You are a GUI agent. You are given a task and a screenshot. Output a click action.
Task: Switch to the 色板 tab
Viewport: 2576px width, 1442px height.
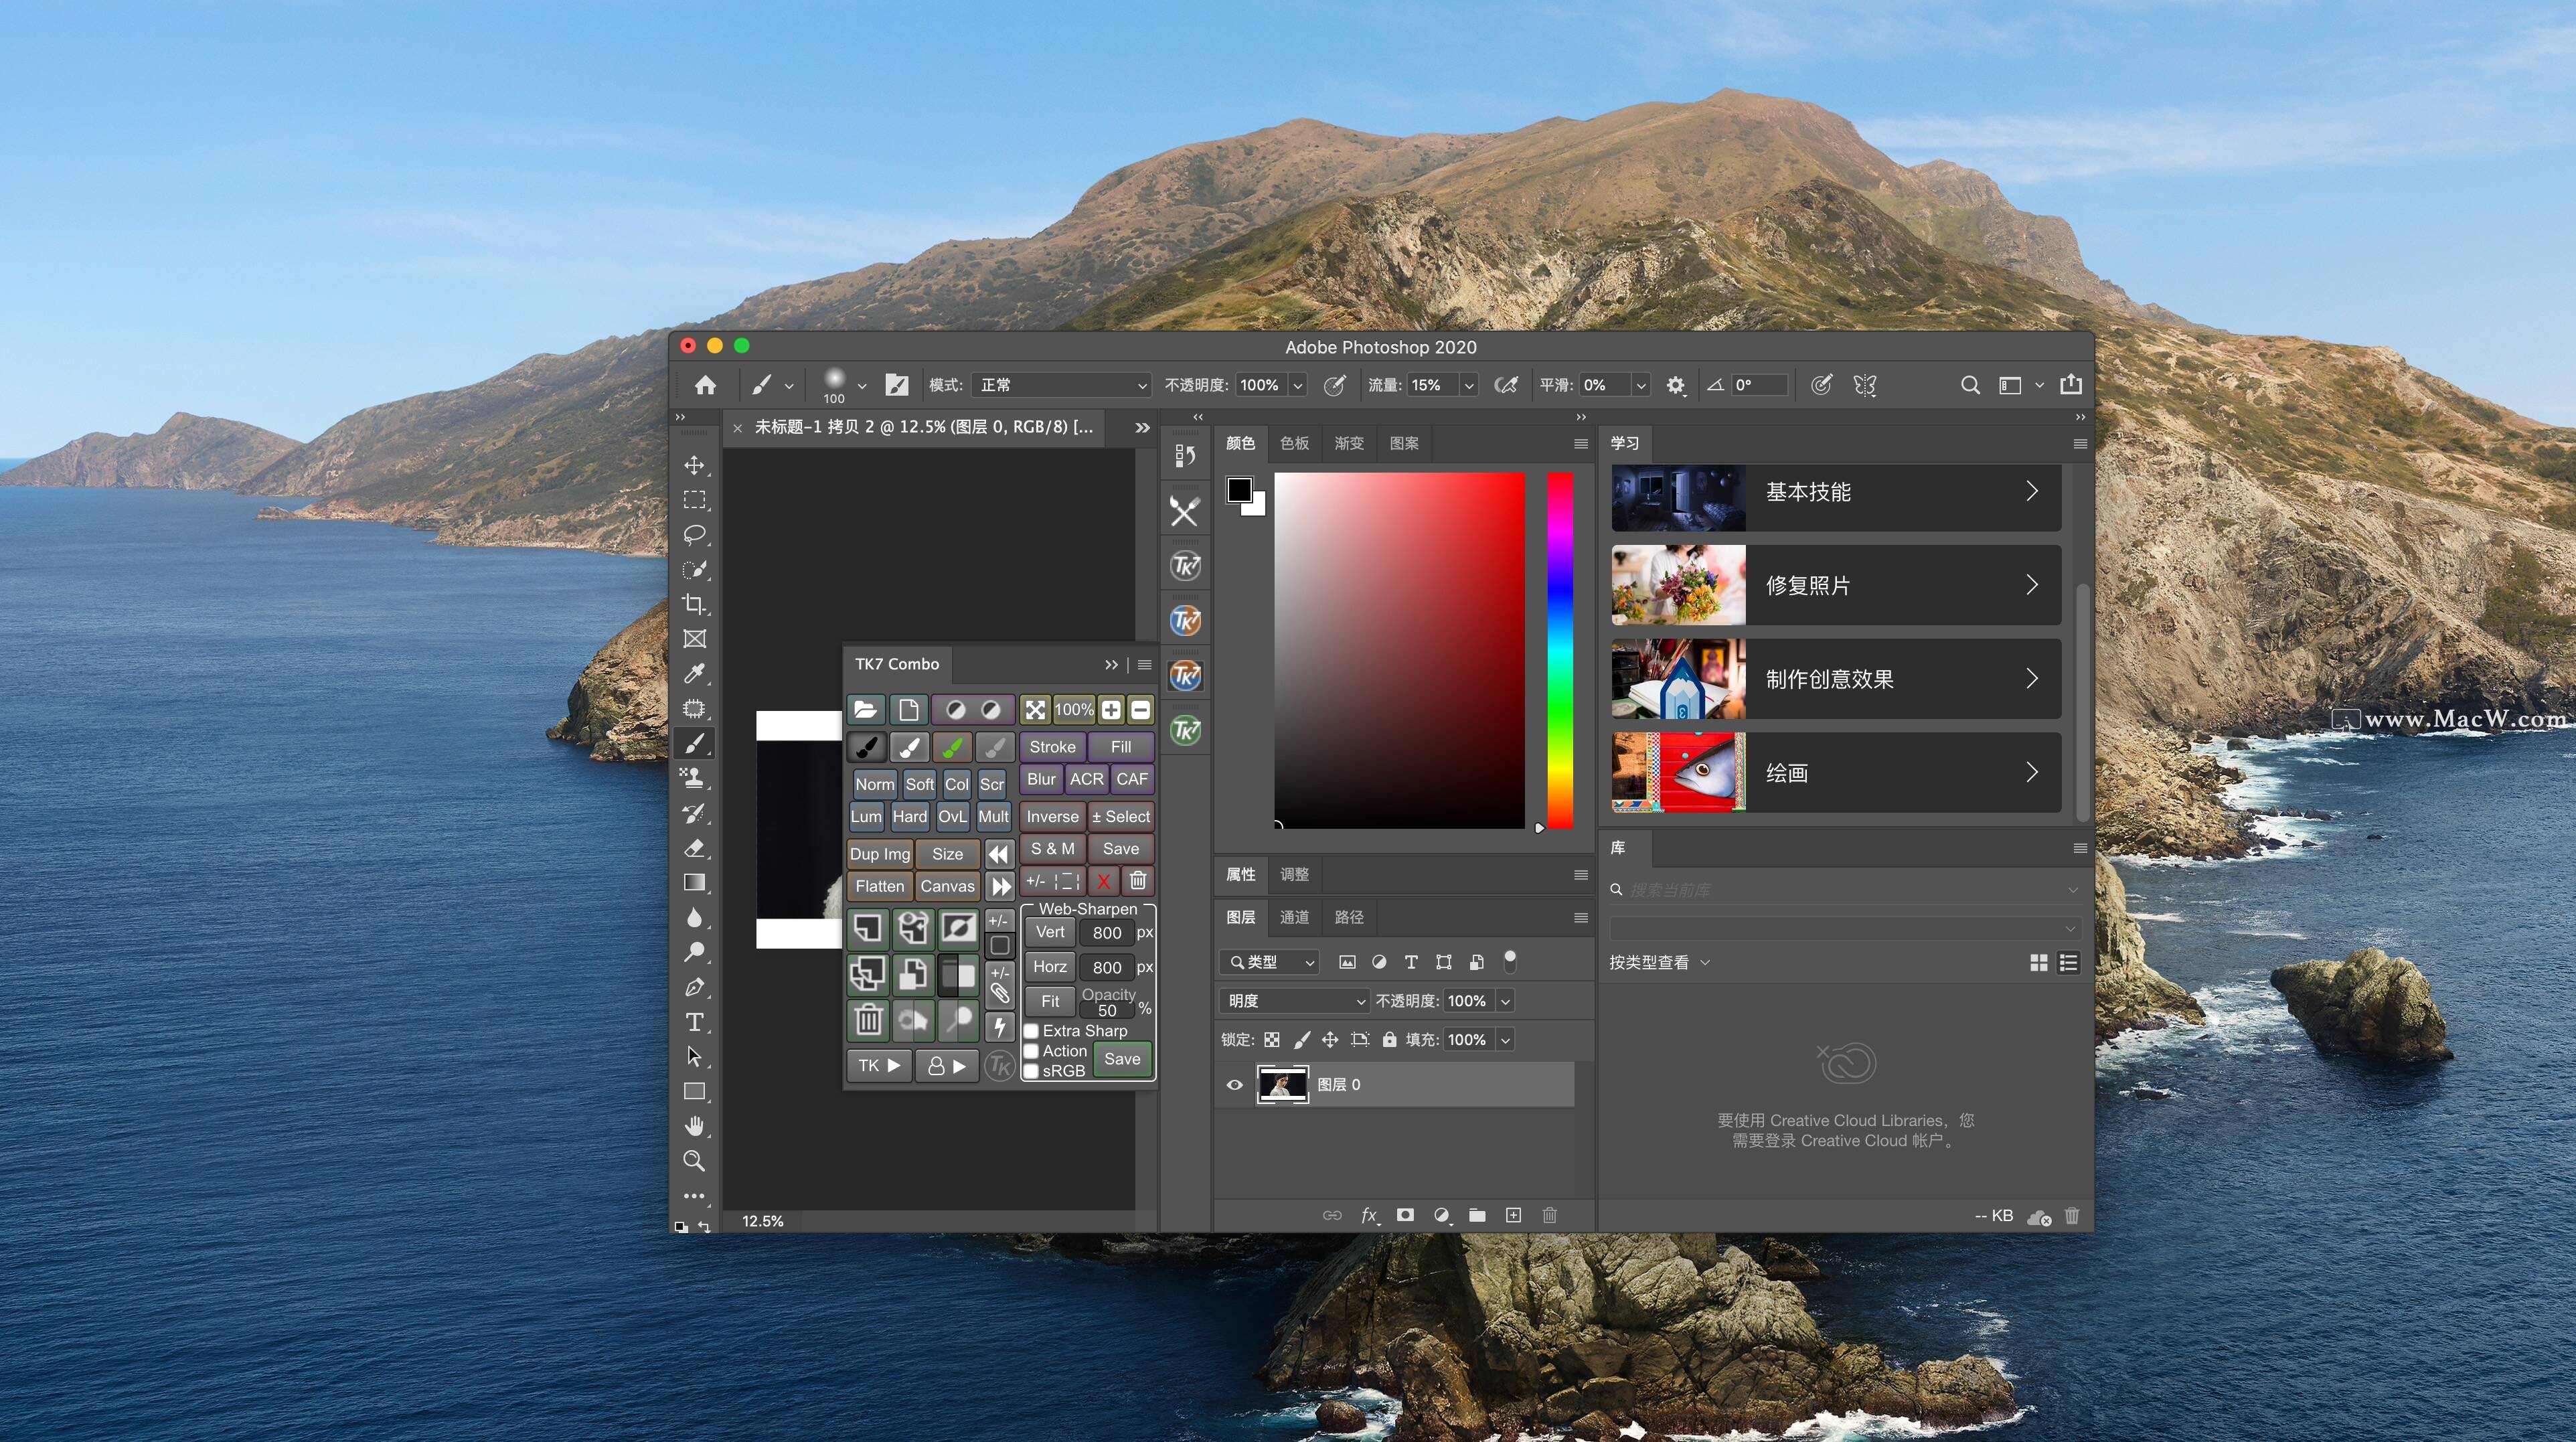1294,443
